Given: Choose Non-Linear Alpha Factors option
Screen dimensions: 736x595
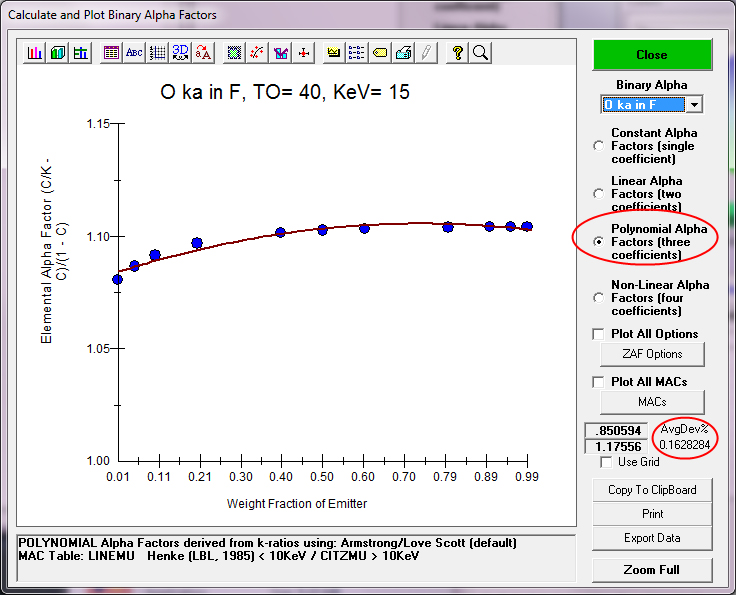Looking at the screenshot, I should point(599,297).
